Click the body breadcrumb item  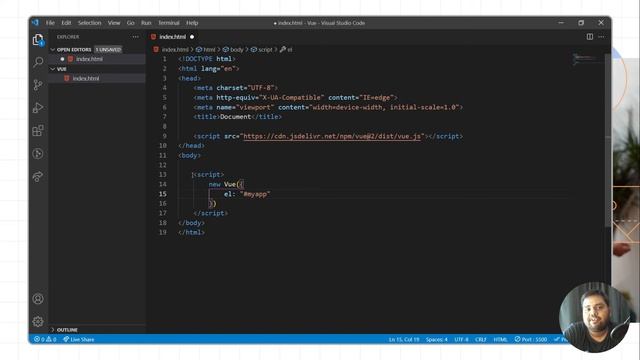coord(236,49)
